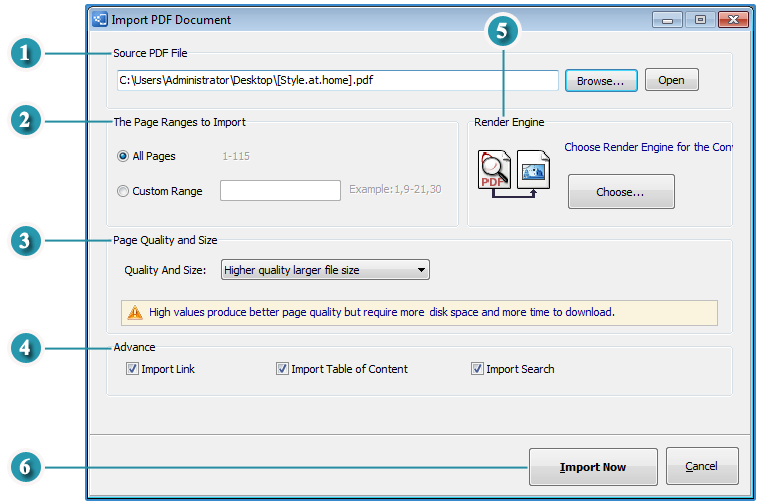The width and height of the screenshot is (763, 504).
Task: Click numbered callout badge 6
Action: pyautogui.click(x=25, y=467)
